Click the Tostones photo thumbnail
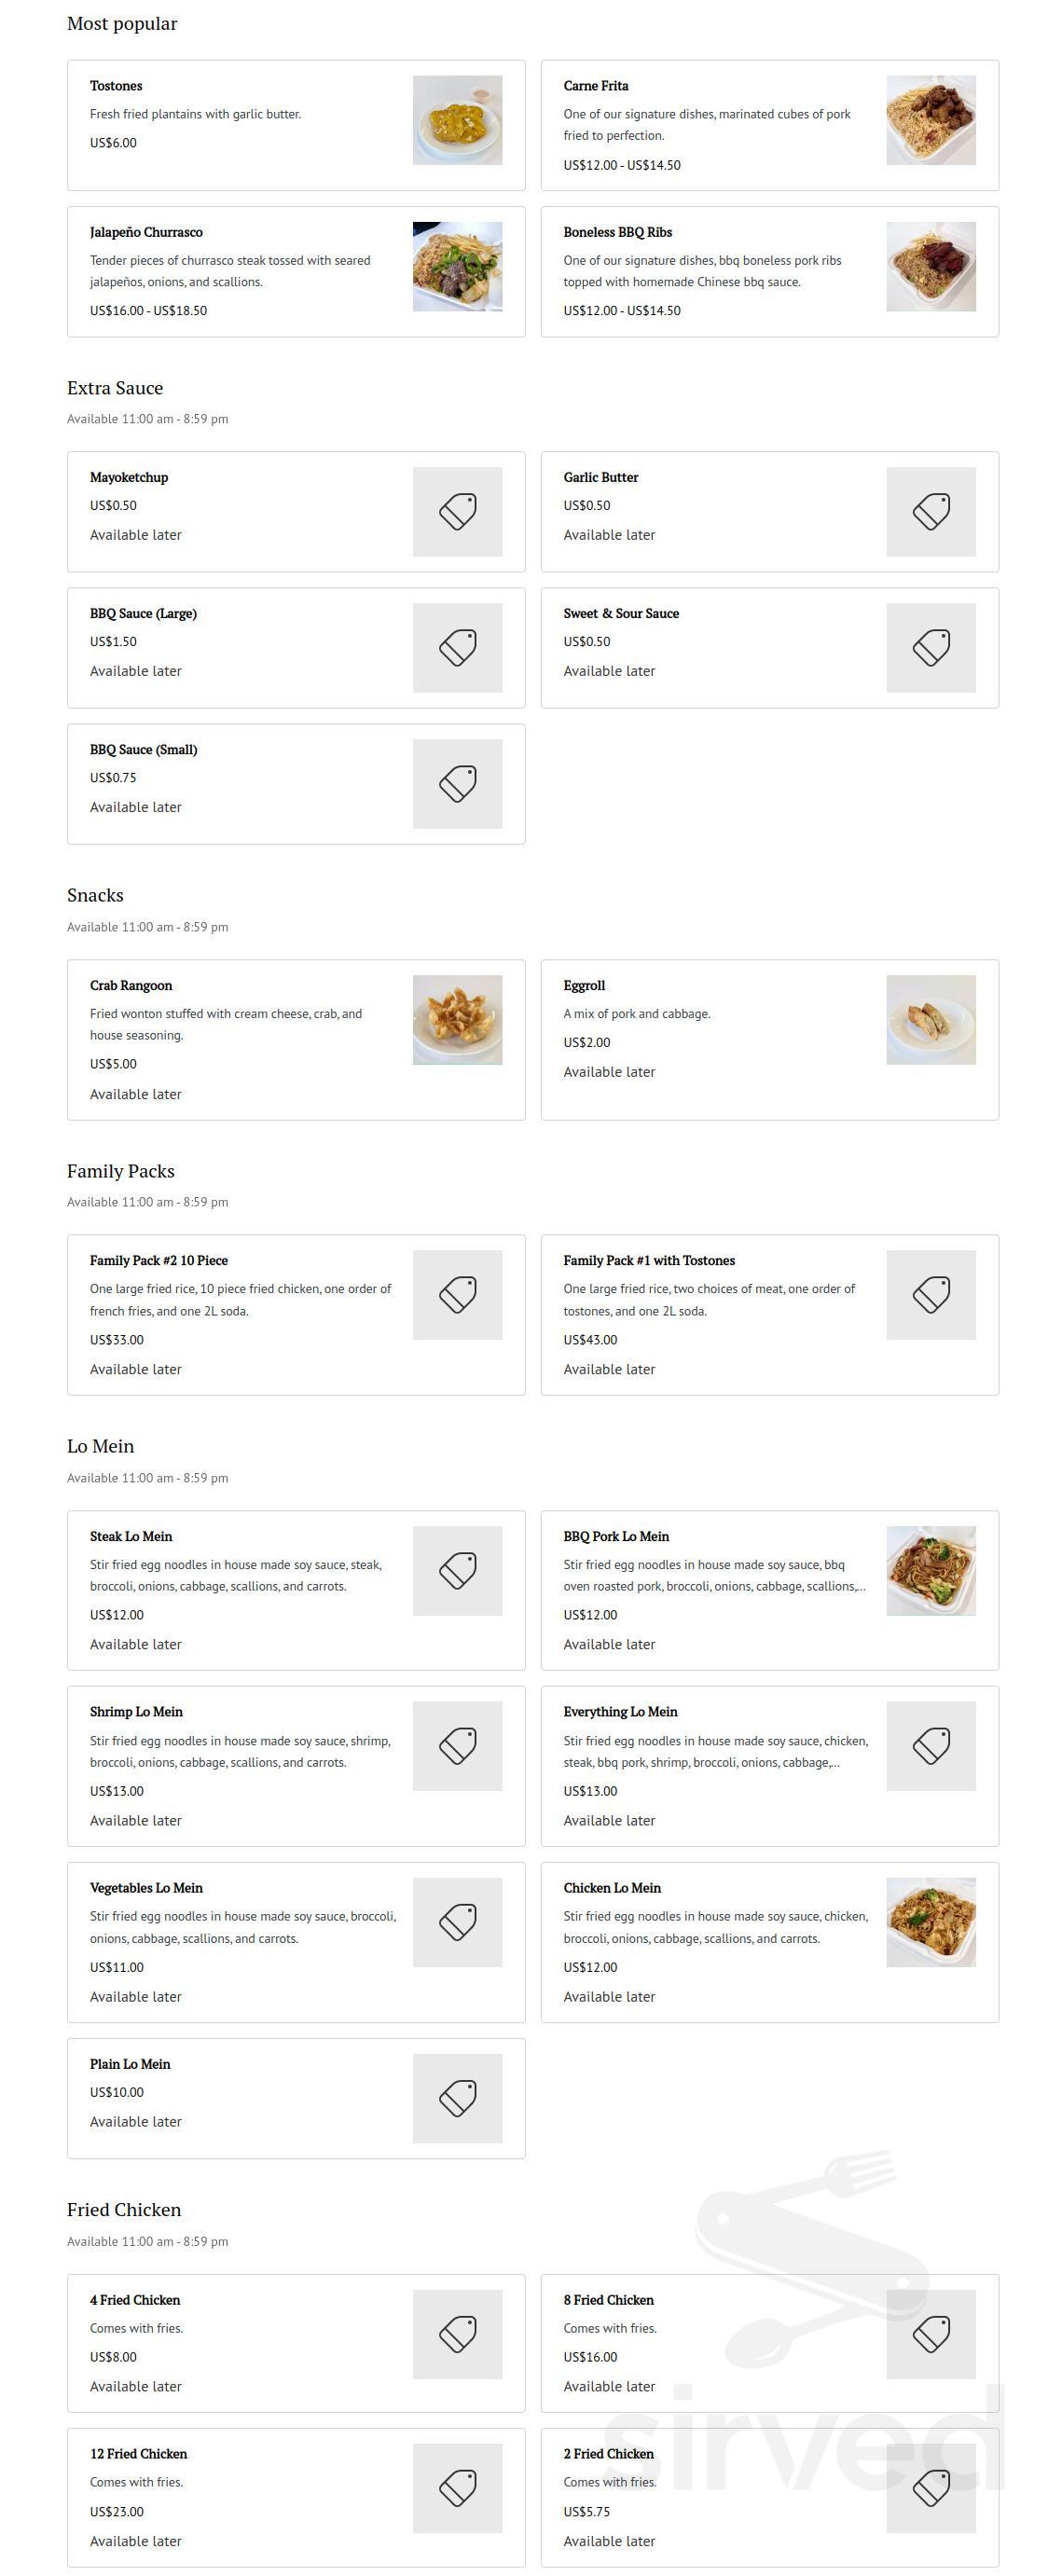This screenshot has width=1062, height=2576. [x=458, y=122]
